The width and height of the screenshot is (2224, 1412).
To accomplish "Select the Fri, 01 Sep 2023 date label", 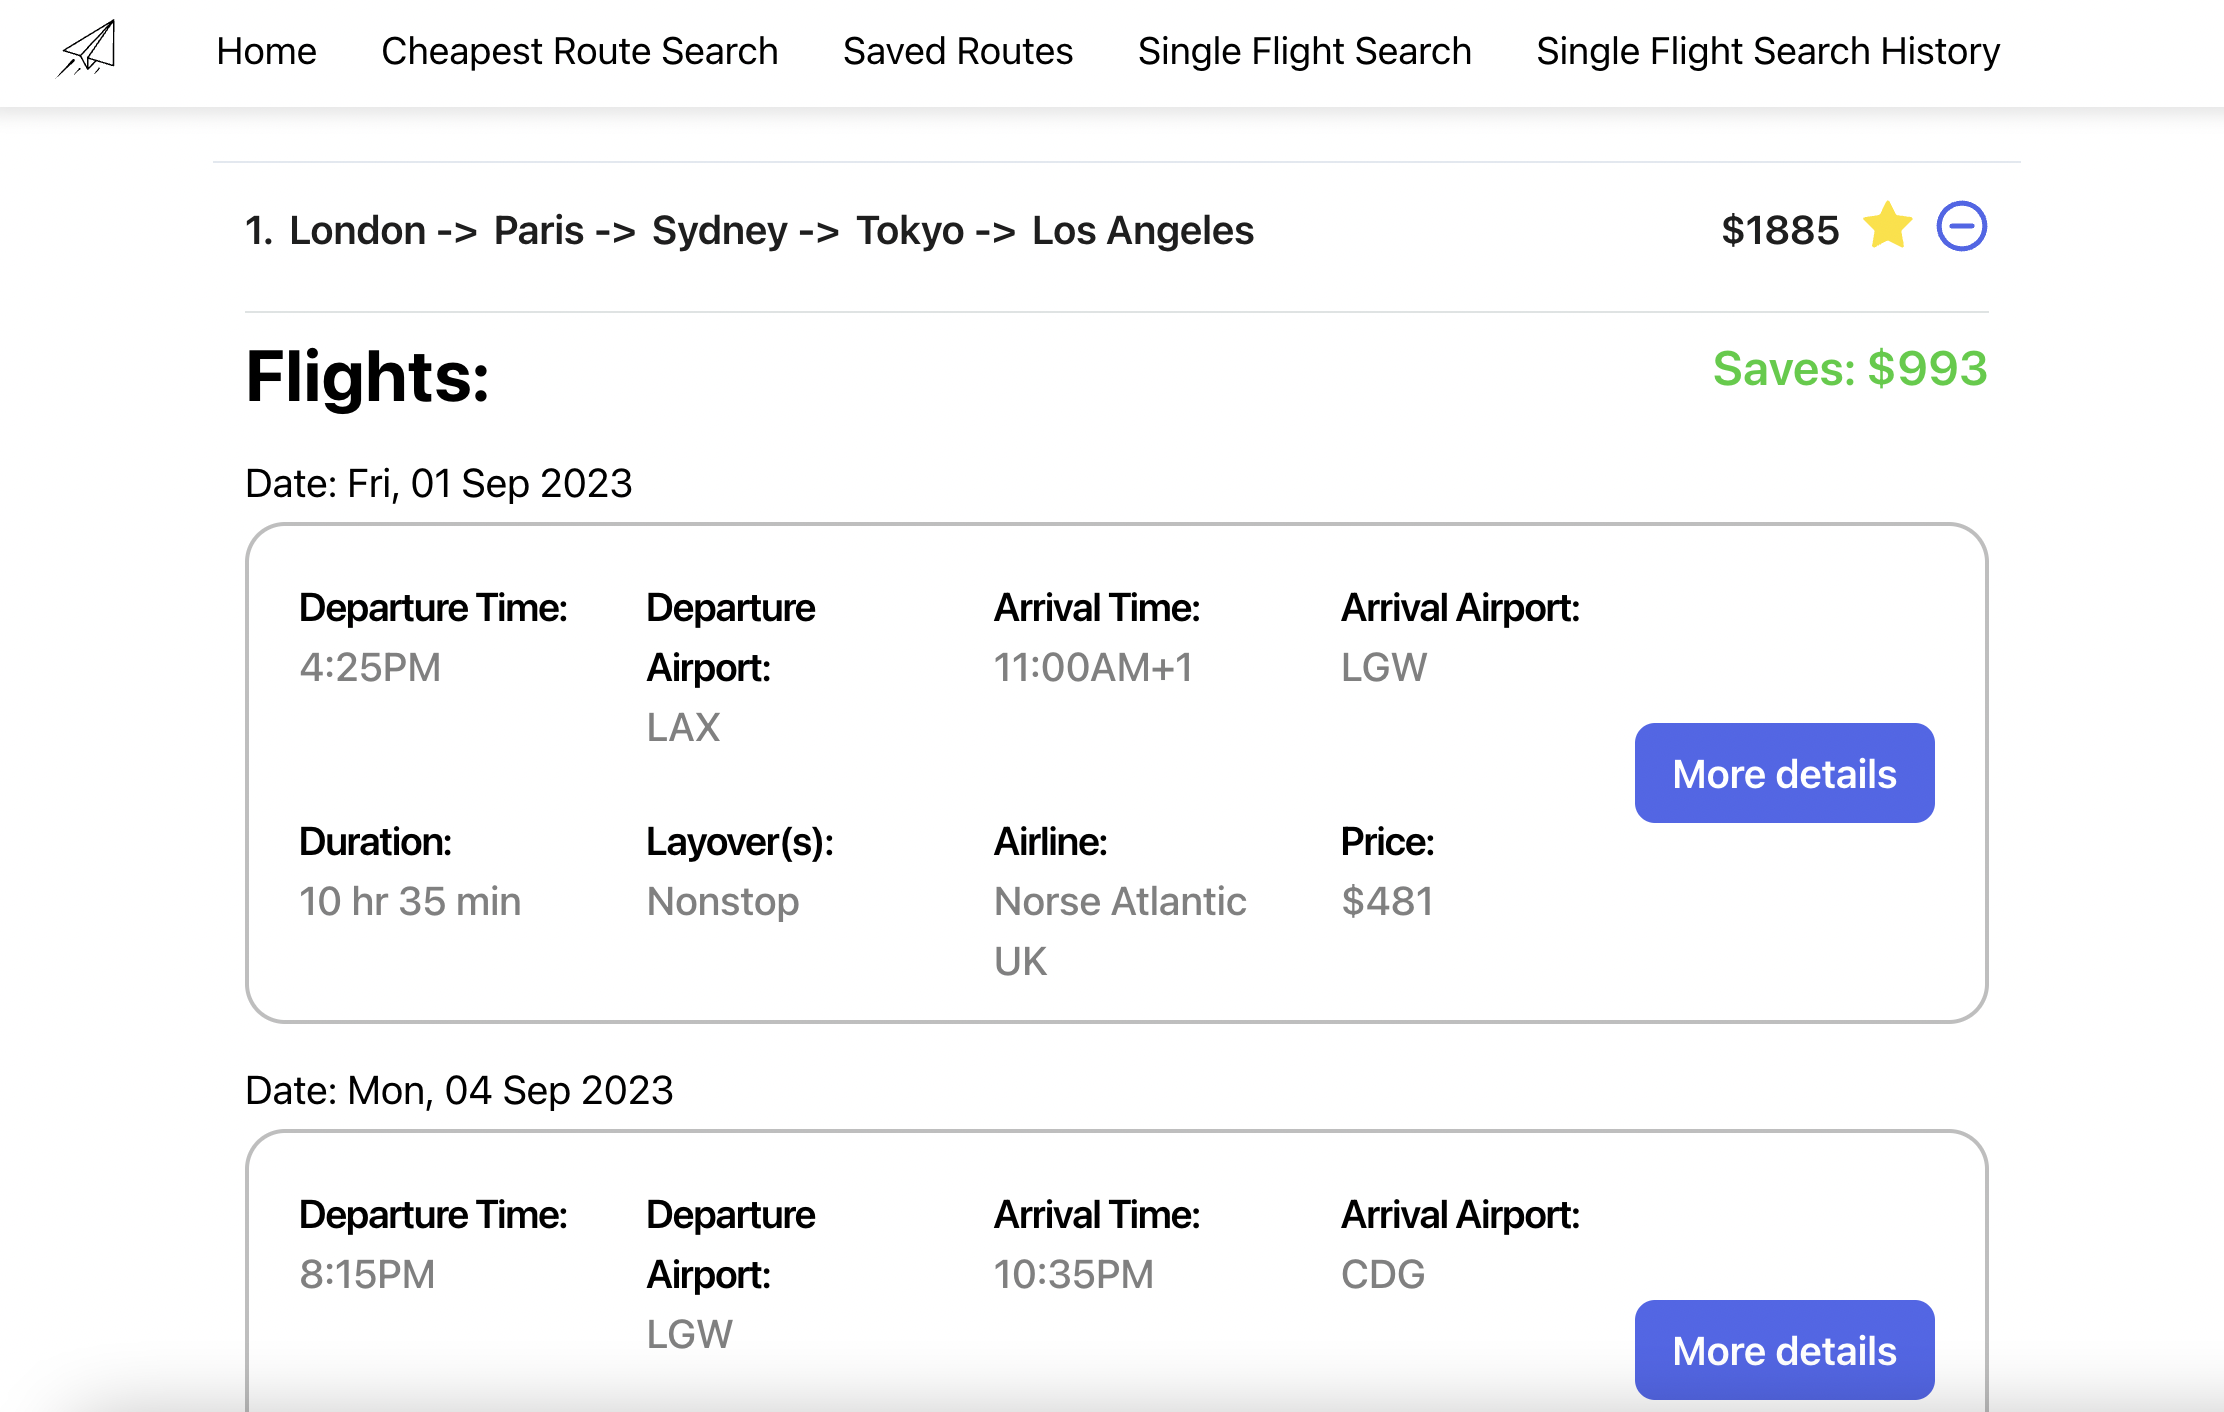I will [x=438, y=484].
